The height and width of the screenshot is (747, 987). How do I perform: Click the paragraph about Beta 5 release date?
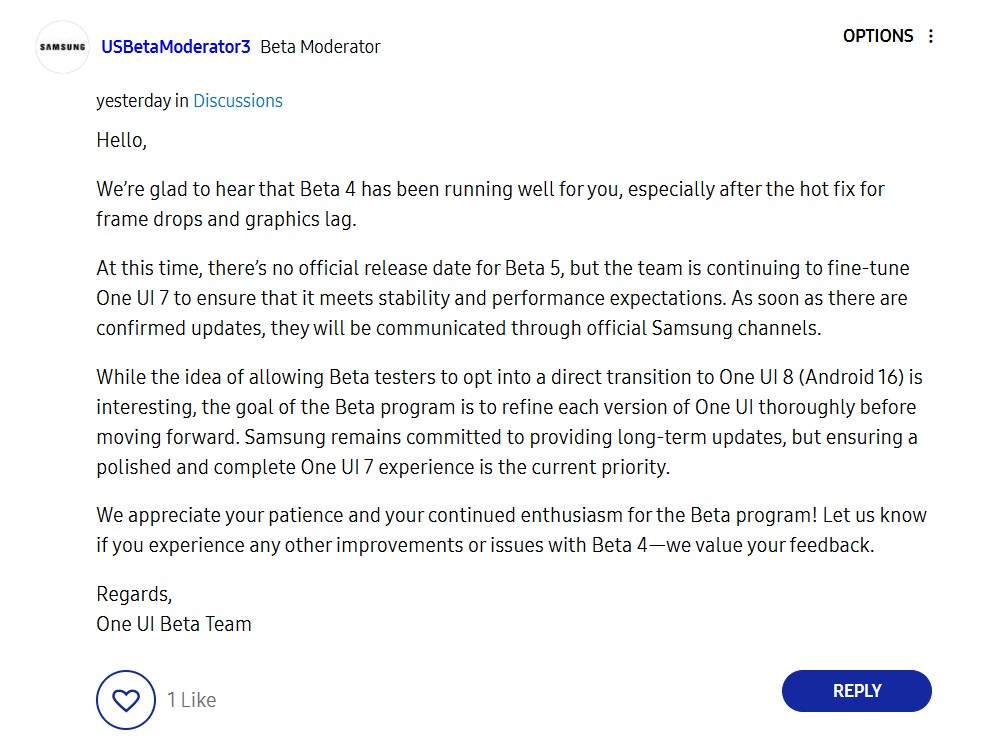502,298
